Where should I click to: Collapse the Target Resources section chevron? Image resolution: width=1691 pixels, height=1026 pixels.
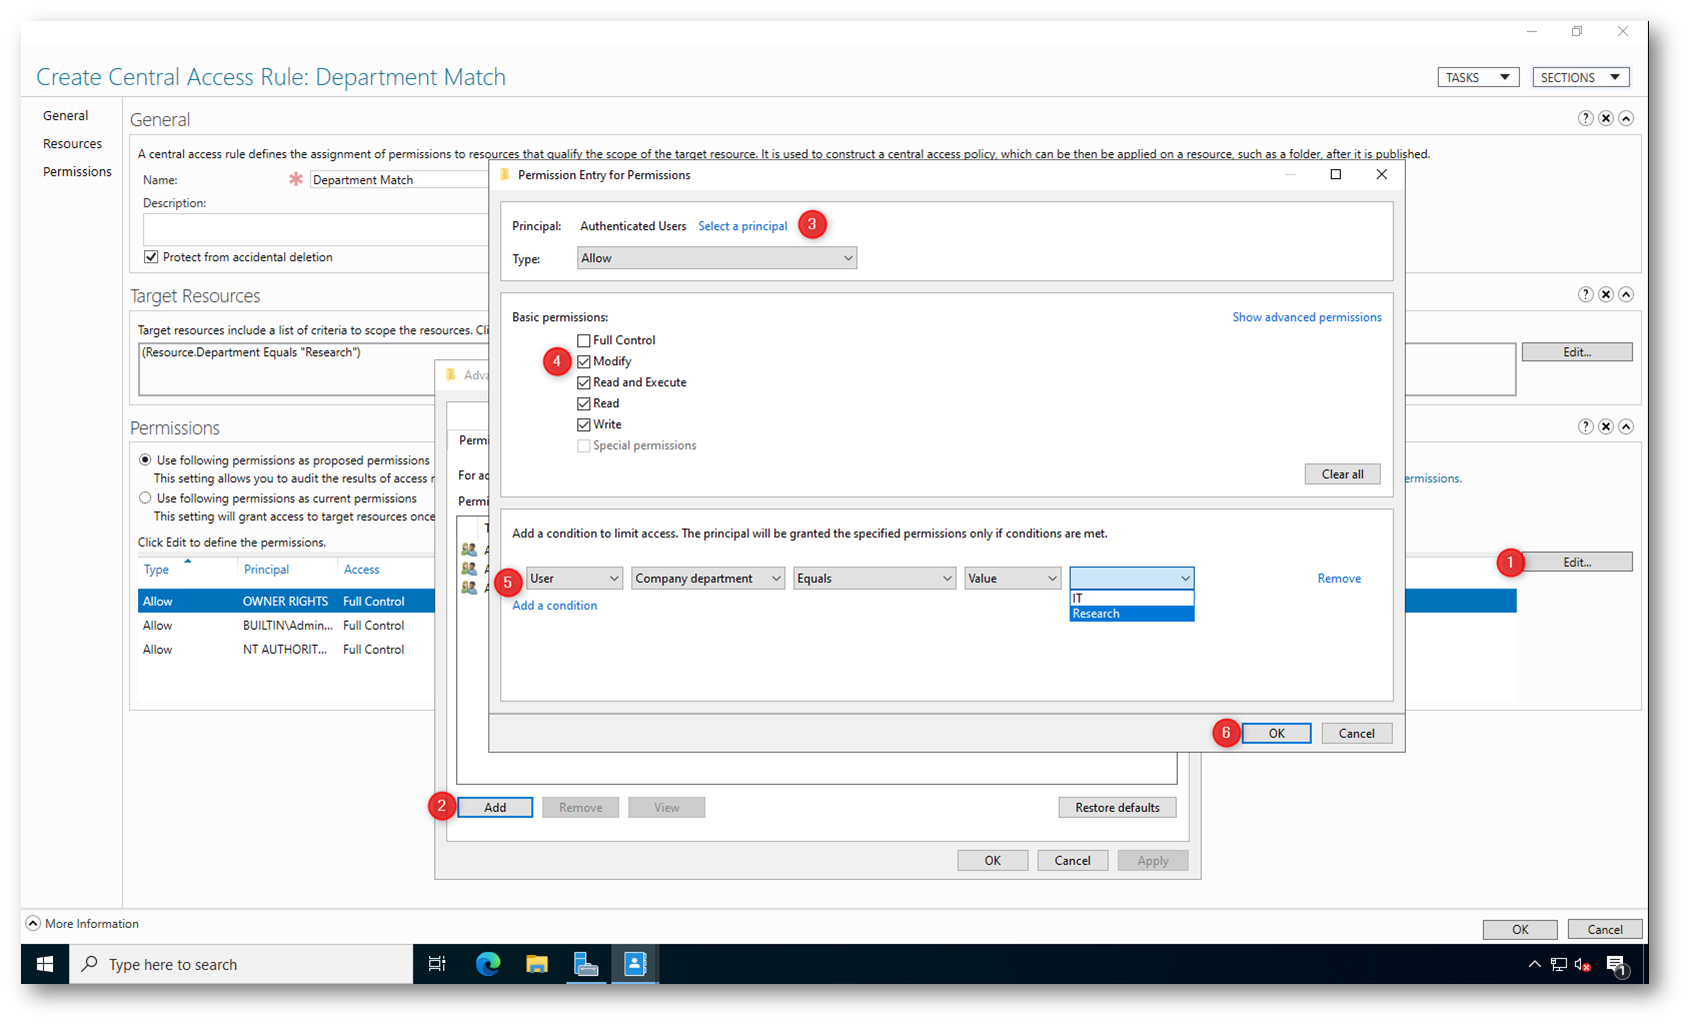pyautogui.click(x=1626, y=294)
